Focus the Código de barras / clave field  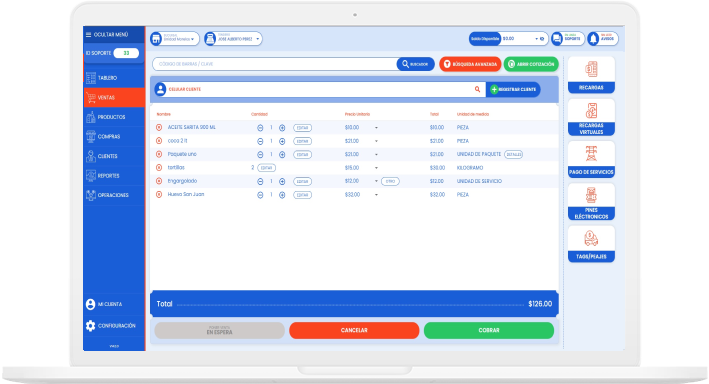click(275, 64)
